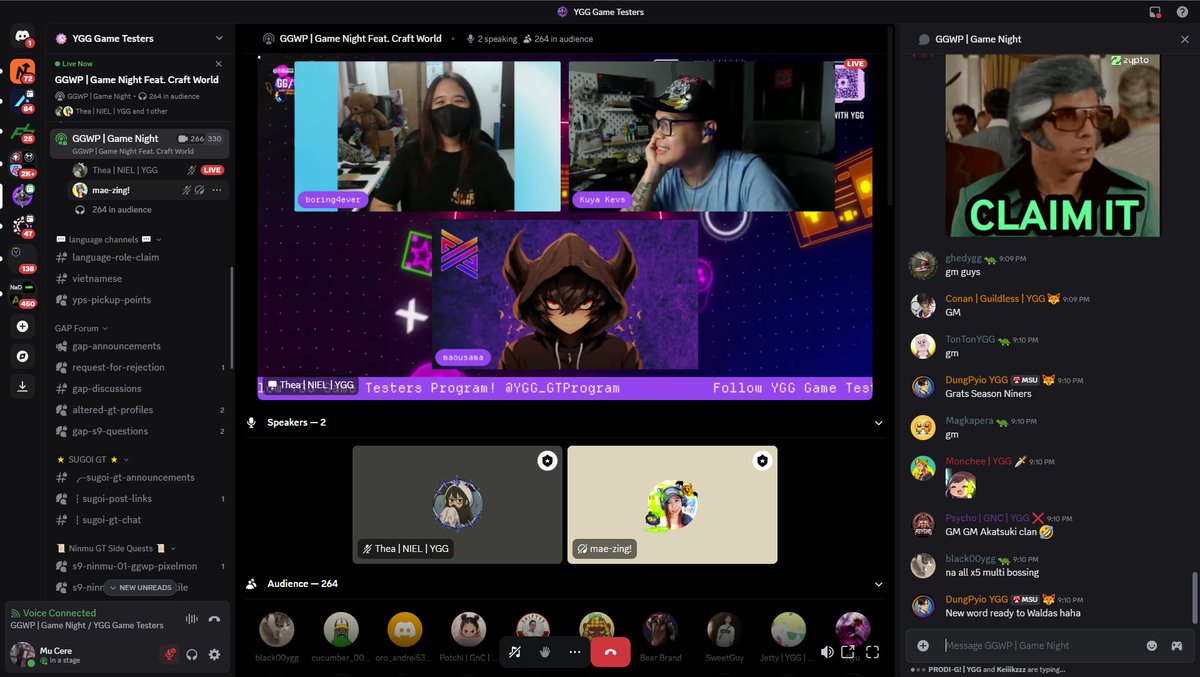
Task: Click the plus attach button in chat
Action: pos(923,646)
